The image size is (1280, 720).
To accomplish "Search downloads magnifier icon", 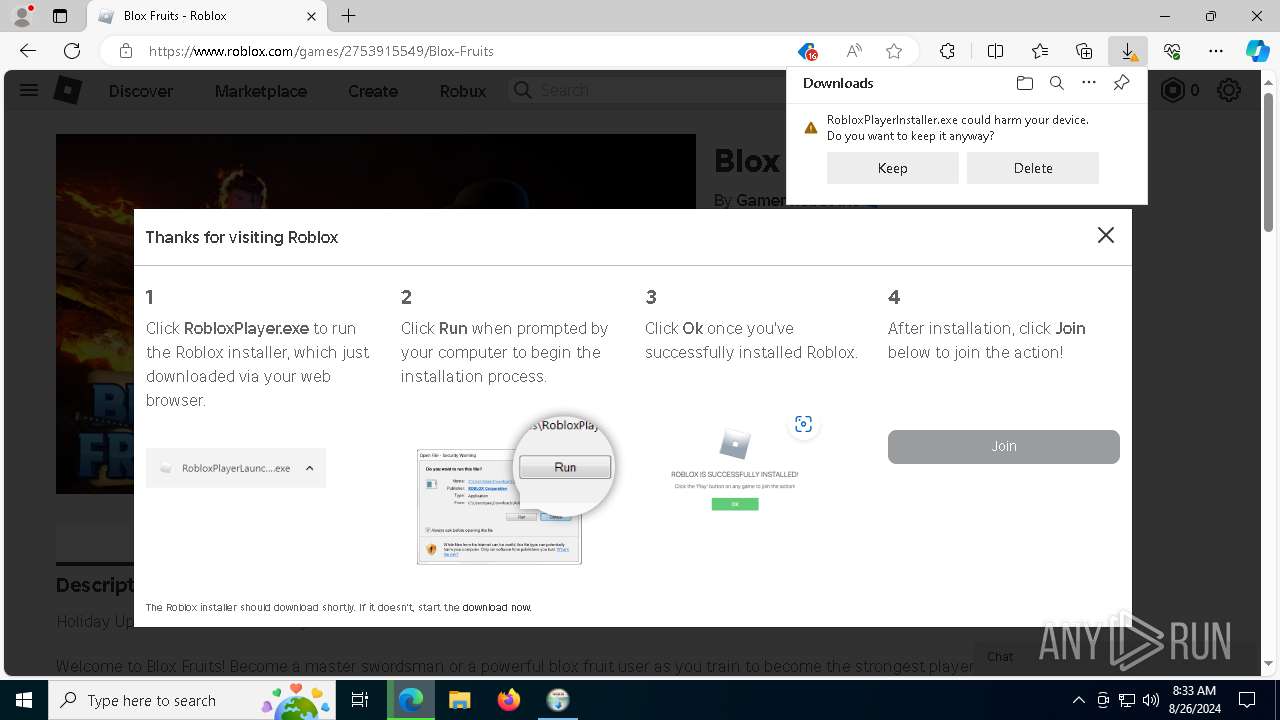I will click(x=1057, y=83).
